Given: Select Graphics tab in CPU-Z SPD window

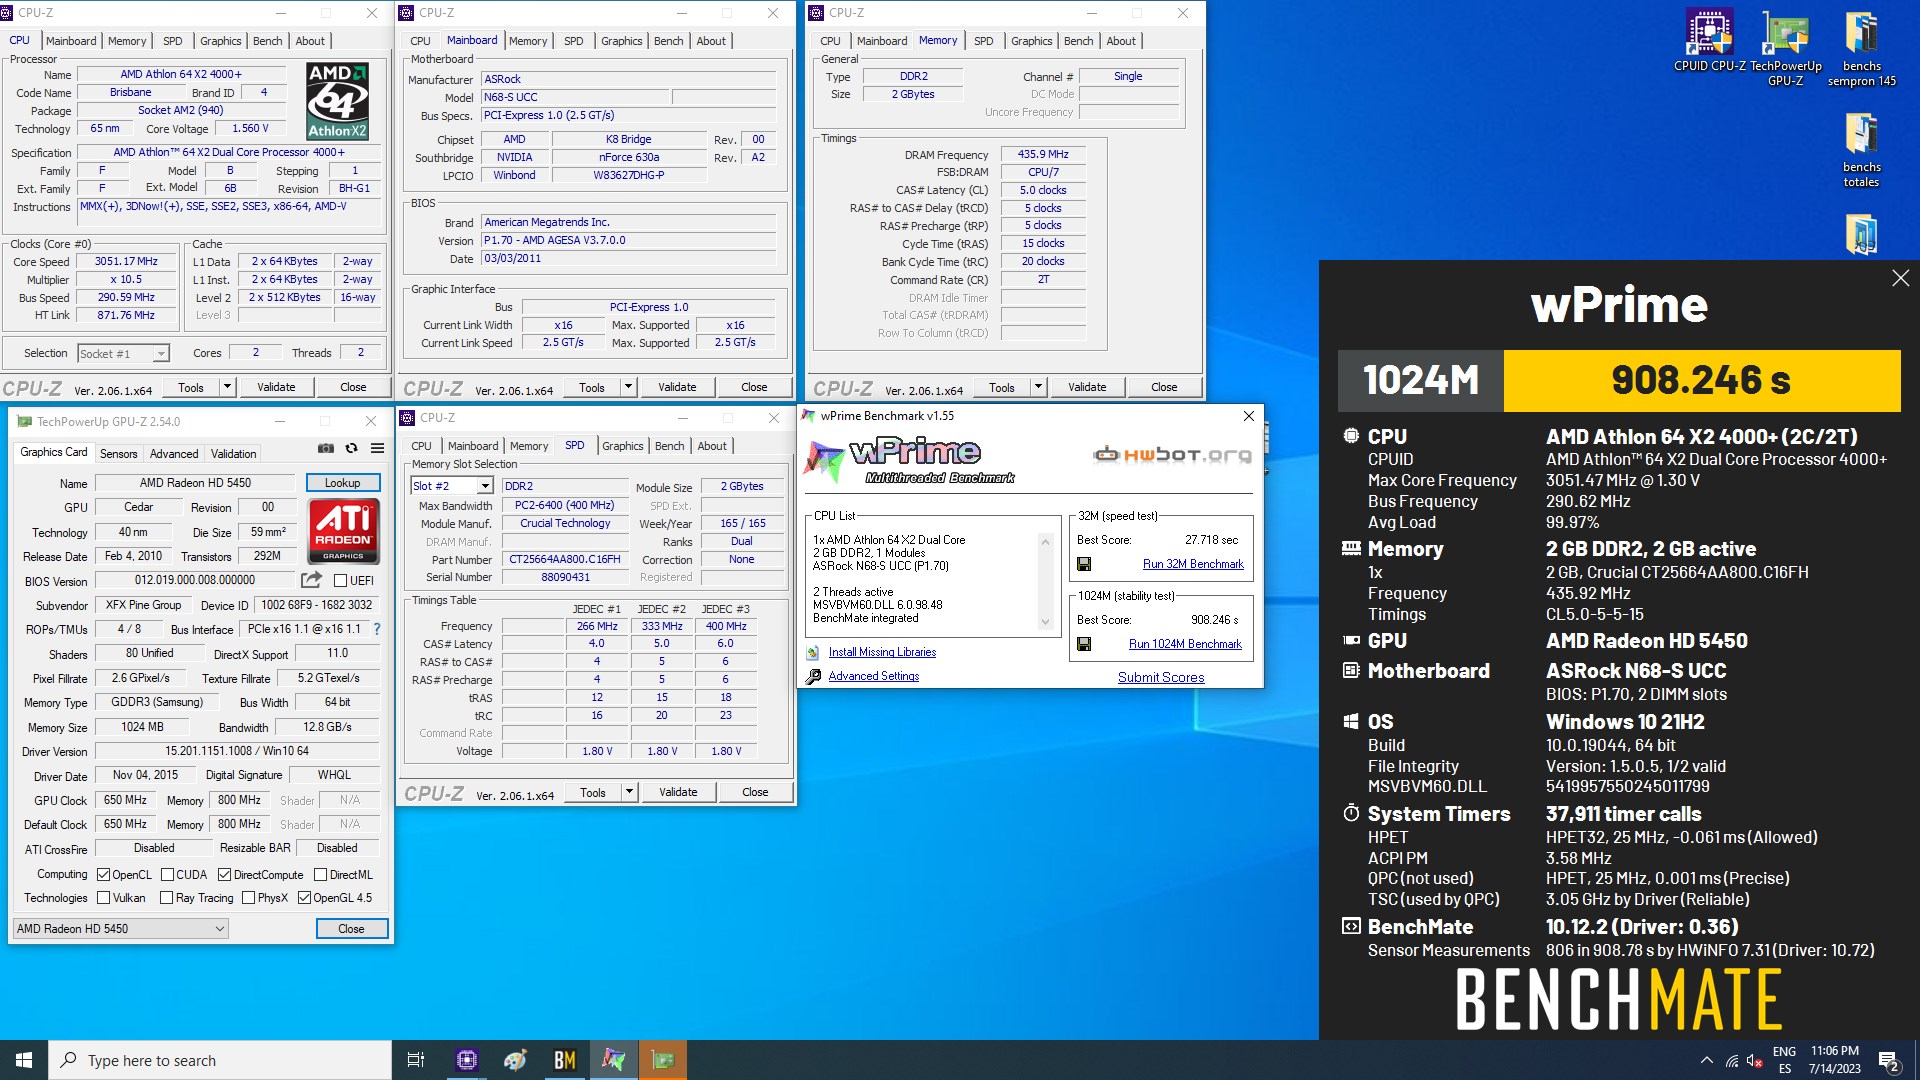Looking at the screenshot, I should 622,446.
